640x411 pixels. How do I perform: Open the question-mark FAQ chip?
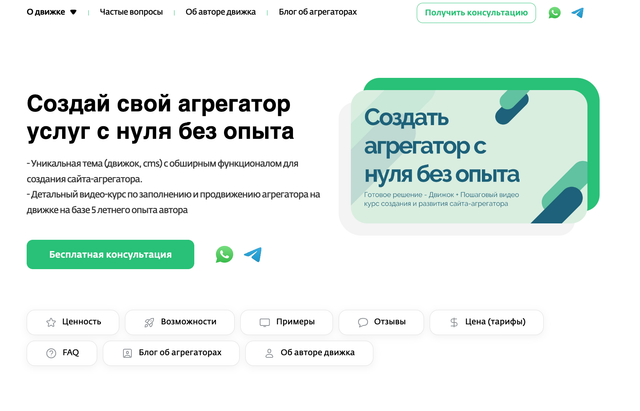click(62, 353)
